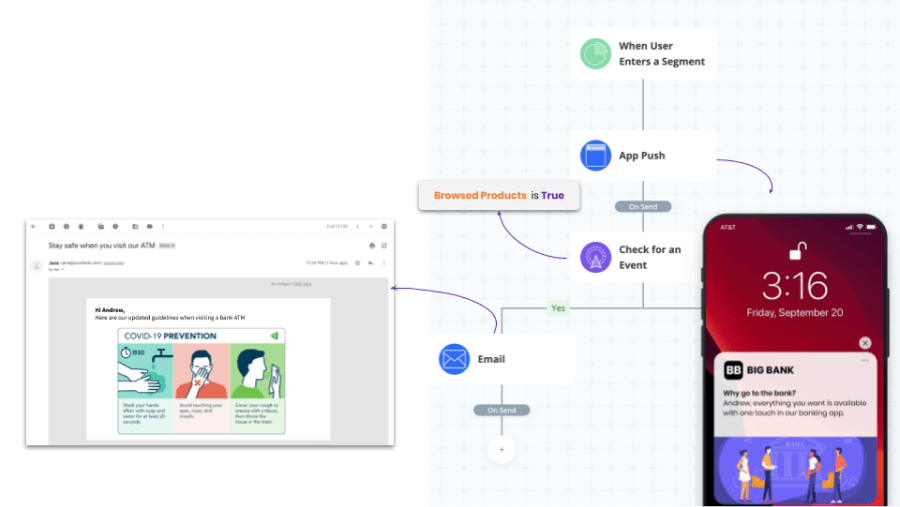This screenshot has height=507, width=900.
Task: Add a step with the plus button
Action: [501, 450]
